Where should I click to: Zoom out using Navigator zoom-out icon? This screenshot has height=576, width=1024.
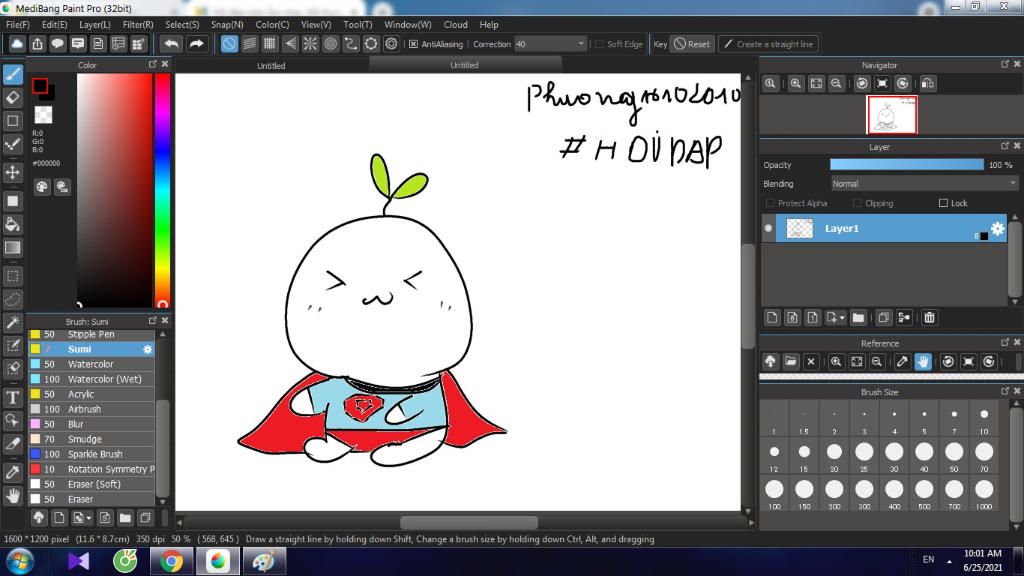point(836,84)
